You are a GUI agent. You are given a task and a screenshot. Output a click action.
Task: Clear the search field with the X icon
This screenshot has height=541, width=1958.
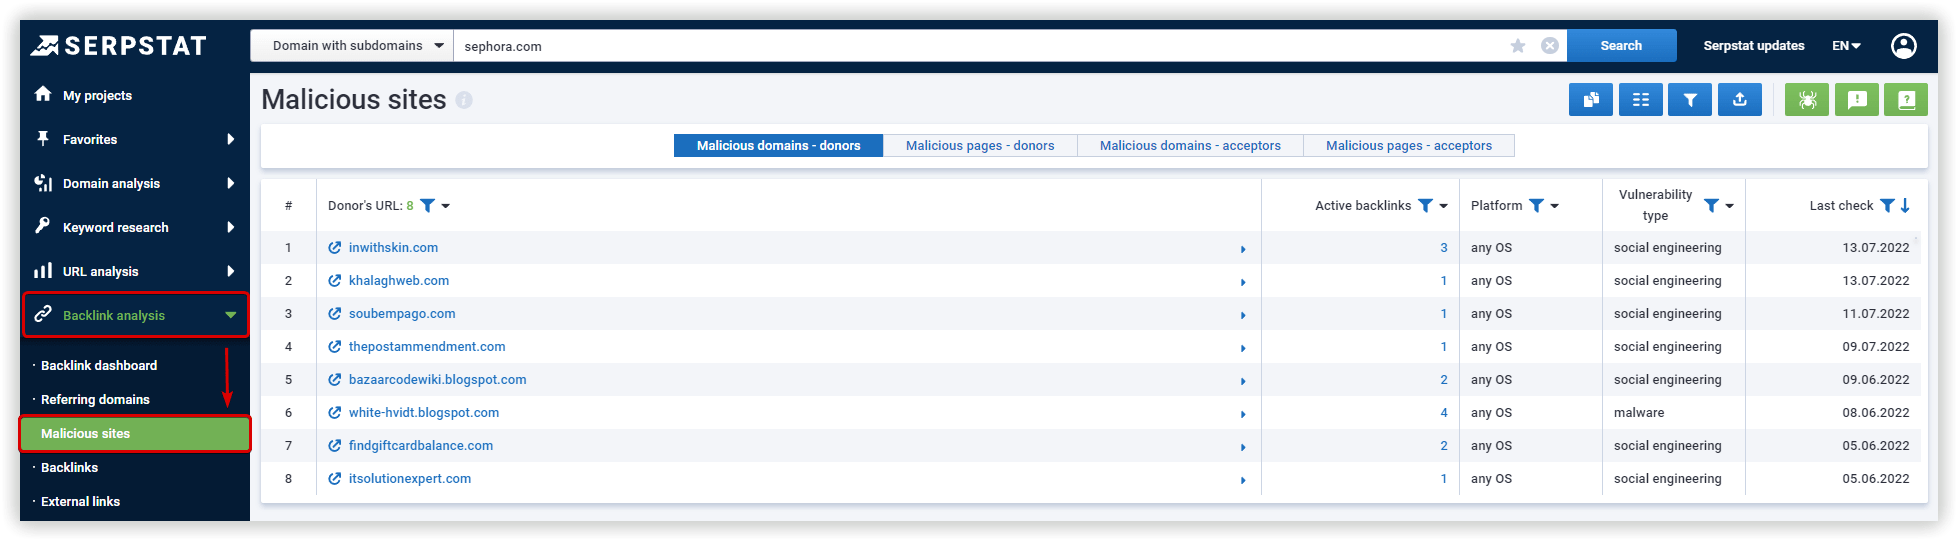(x=1550, y=46)
